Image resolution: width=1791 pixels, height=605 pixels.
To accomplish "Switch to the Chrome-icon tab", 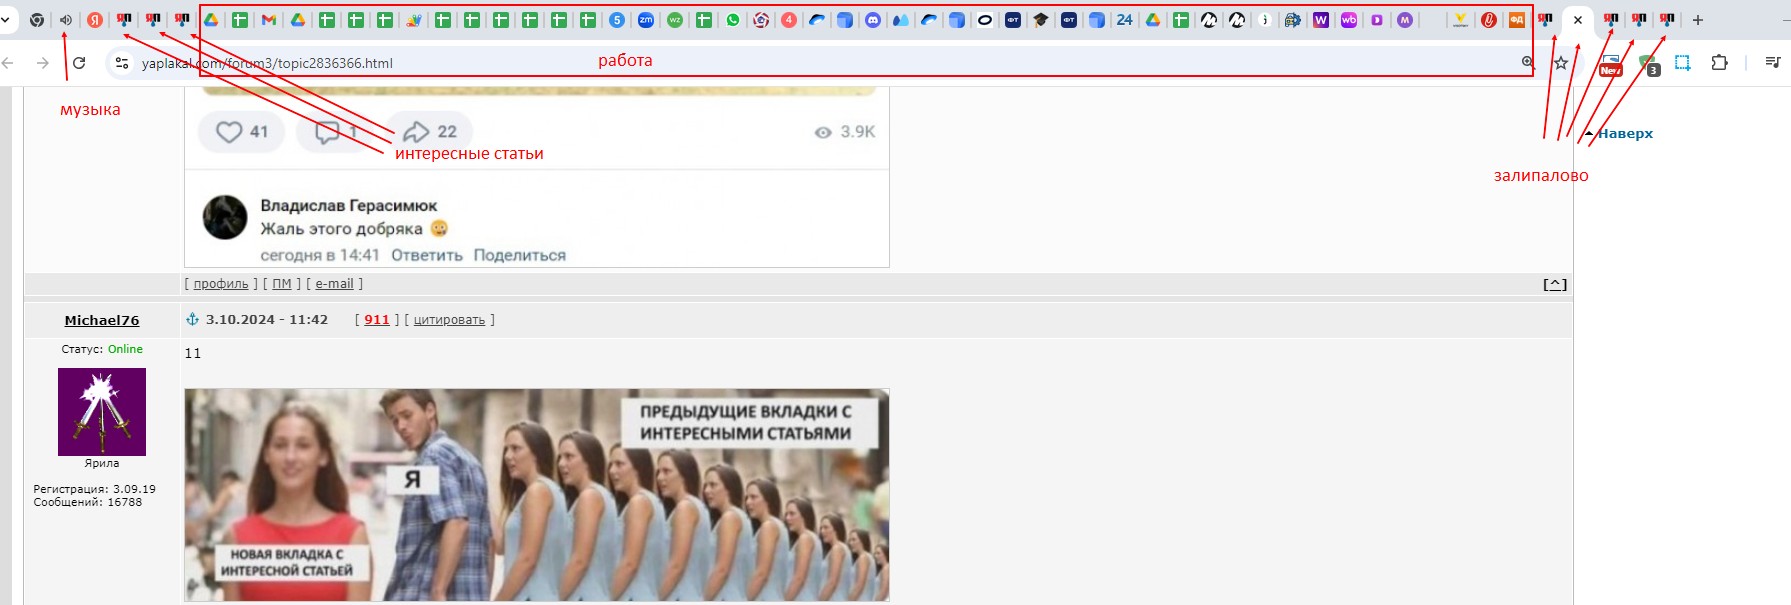I will click(37, 20).
